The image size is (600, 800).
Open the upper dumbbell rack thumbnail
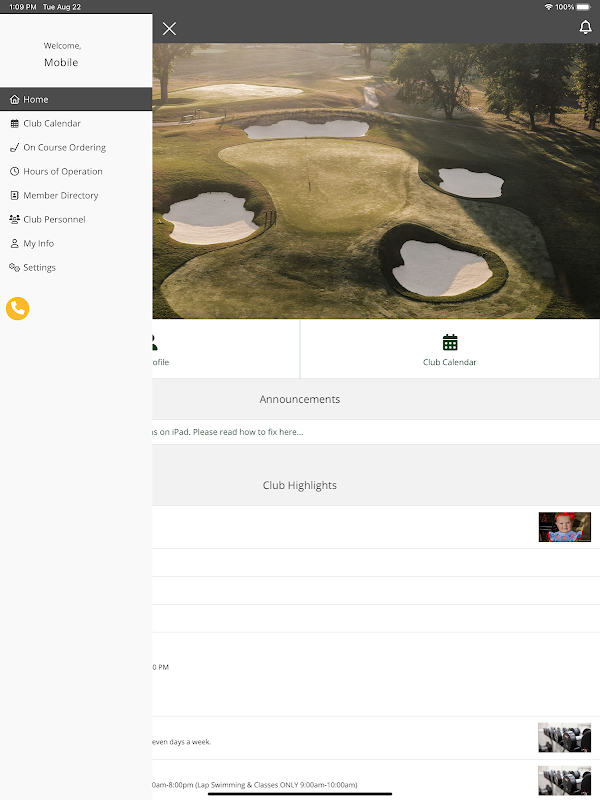[565, 737]
